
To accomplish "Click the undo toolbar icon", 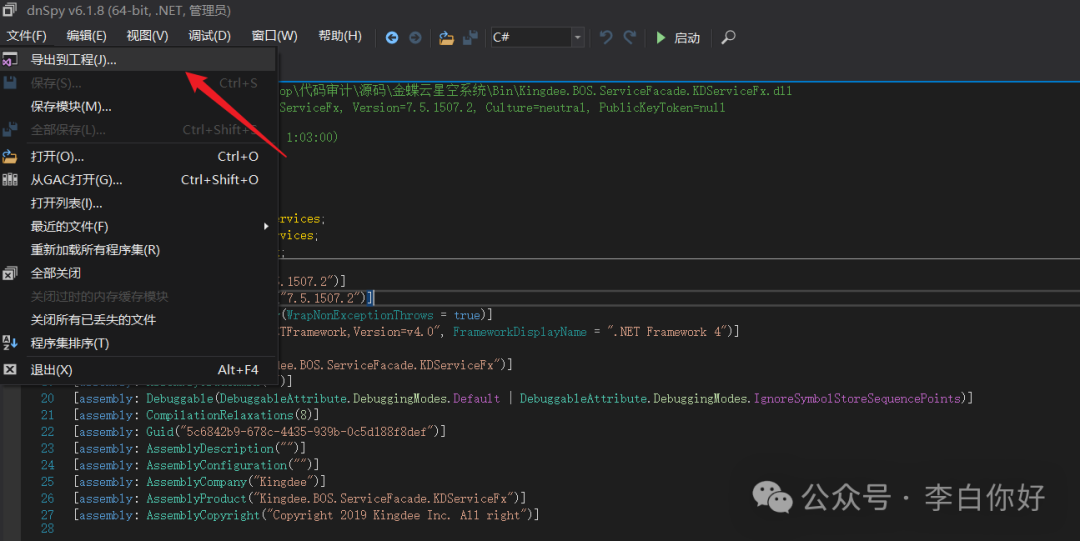I will click(605, 37).
